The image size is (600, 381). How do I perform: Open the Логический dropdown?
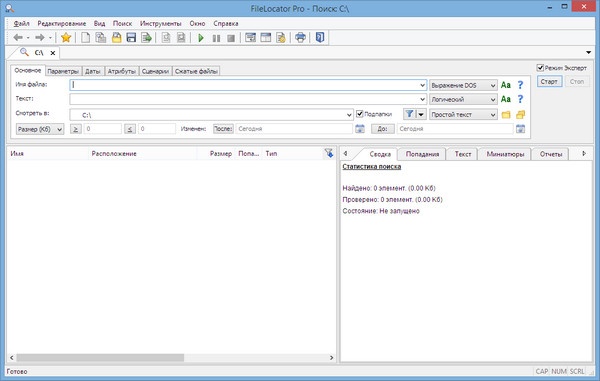[x=463, y=99]
